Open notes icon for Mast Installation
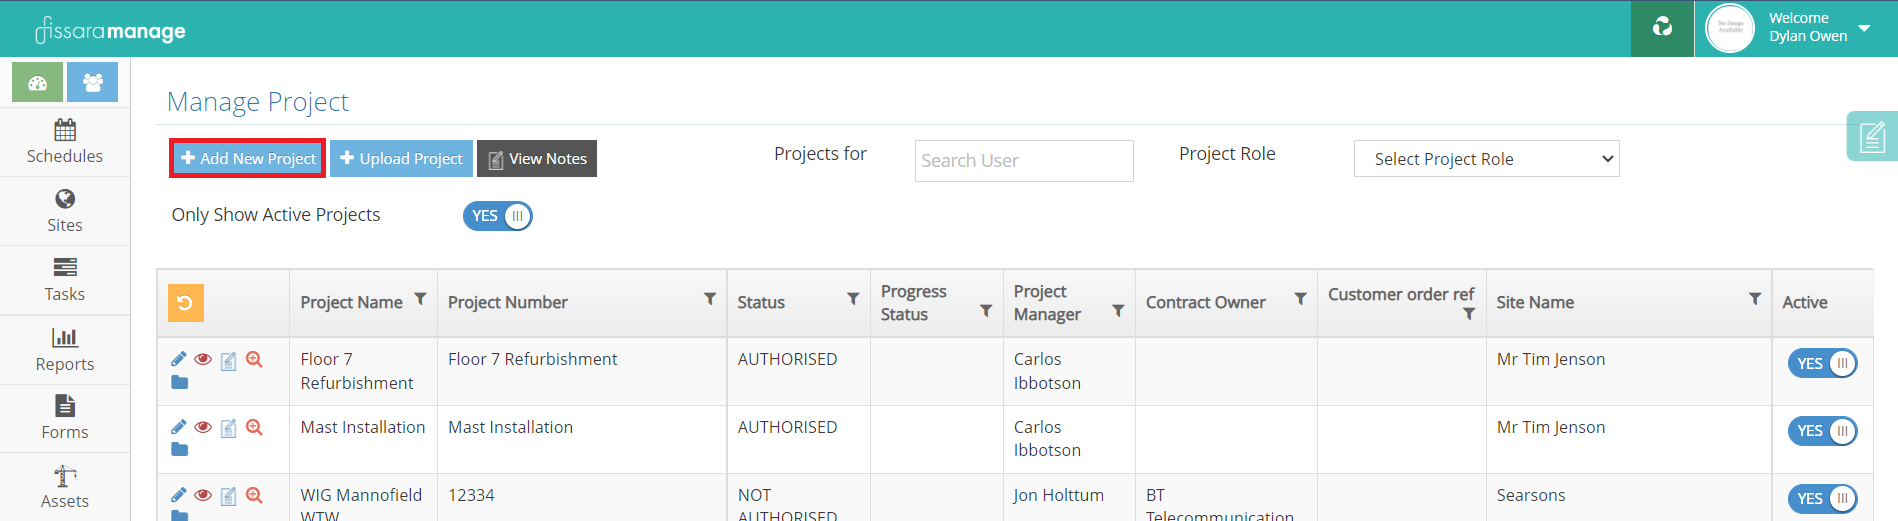Image resolution: width=1898 pixels, height=521 pixels. coord(228,428)
